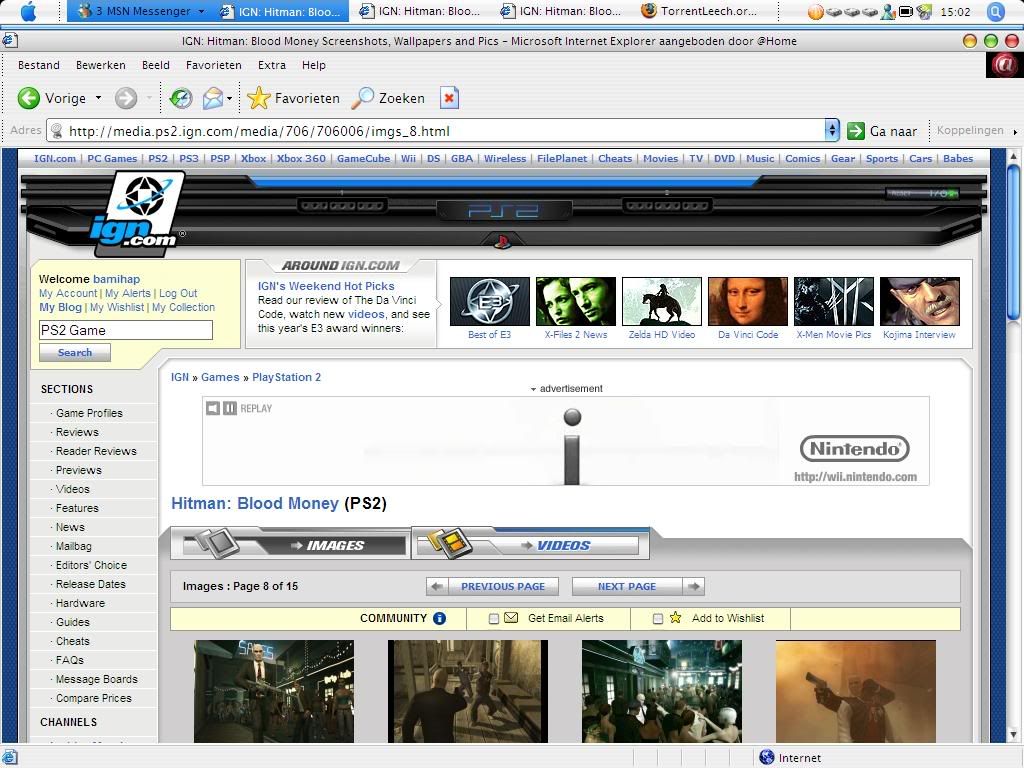Tick the Add to Wishlist checkbox

tap(658, 618)
